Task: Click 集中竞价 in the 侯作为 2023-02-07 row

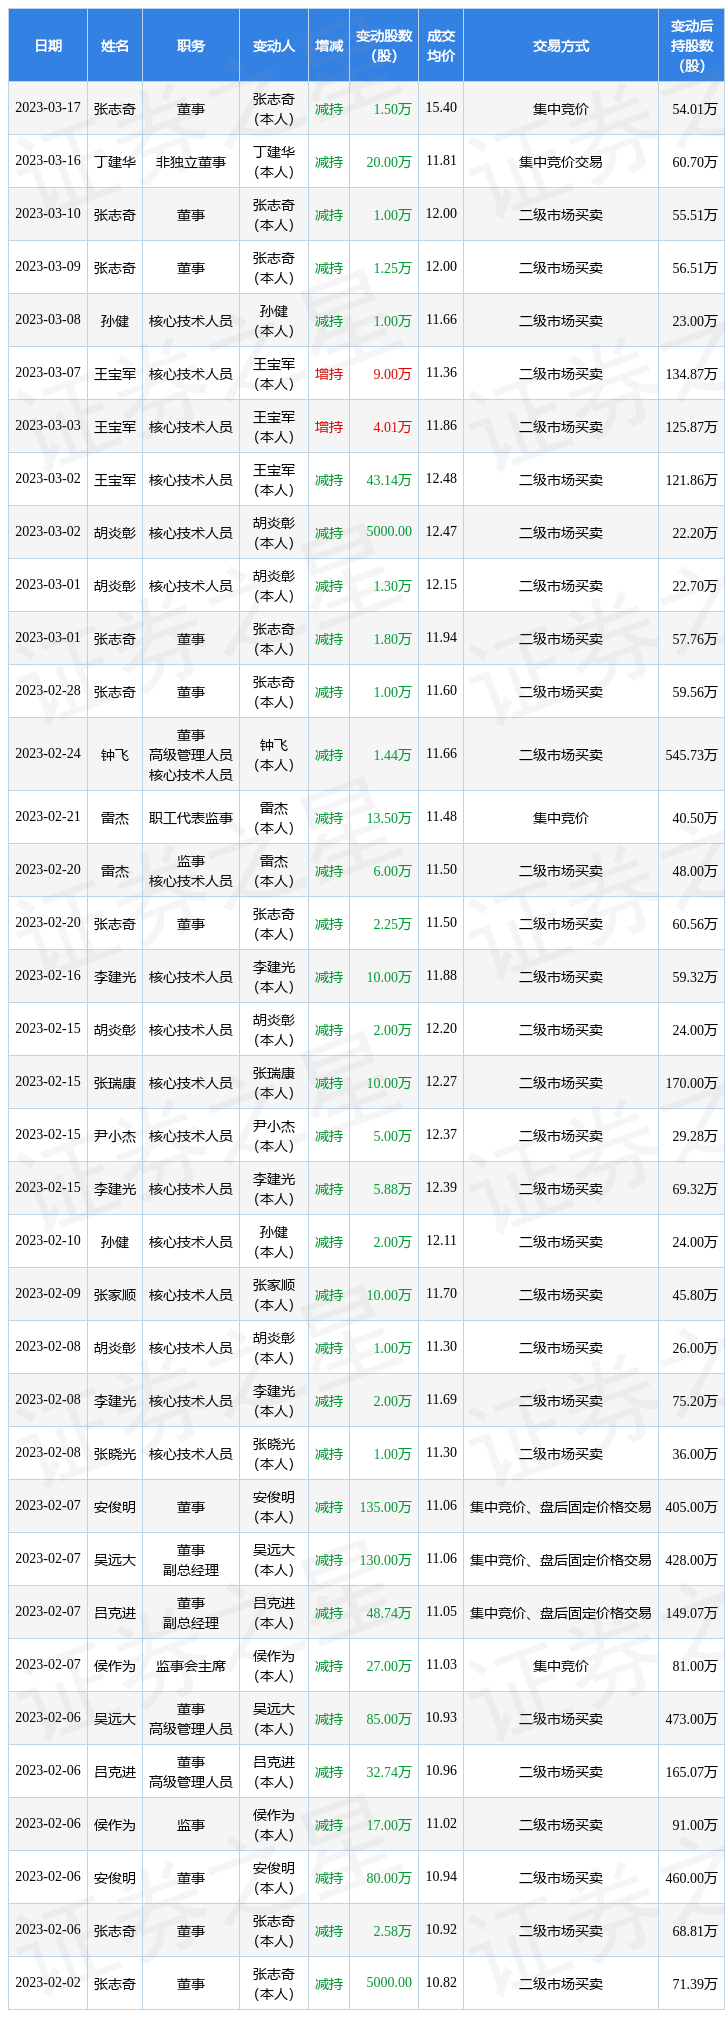Action: [561, 1665]
